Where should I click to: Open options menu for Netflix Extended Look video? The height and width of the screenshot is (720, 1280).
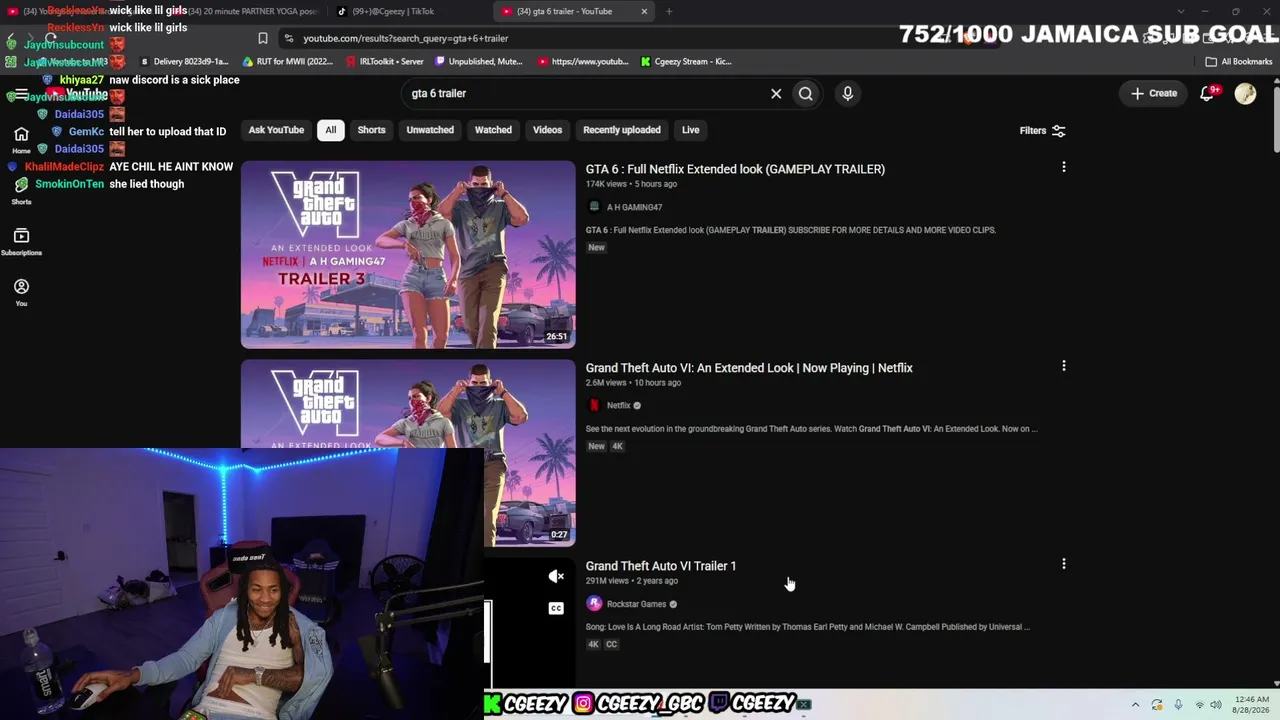click(1064, 366)
